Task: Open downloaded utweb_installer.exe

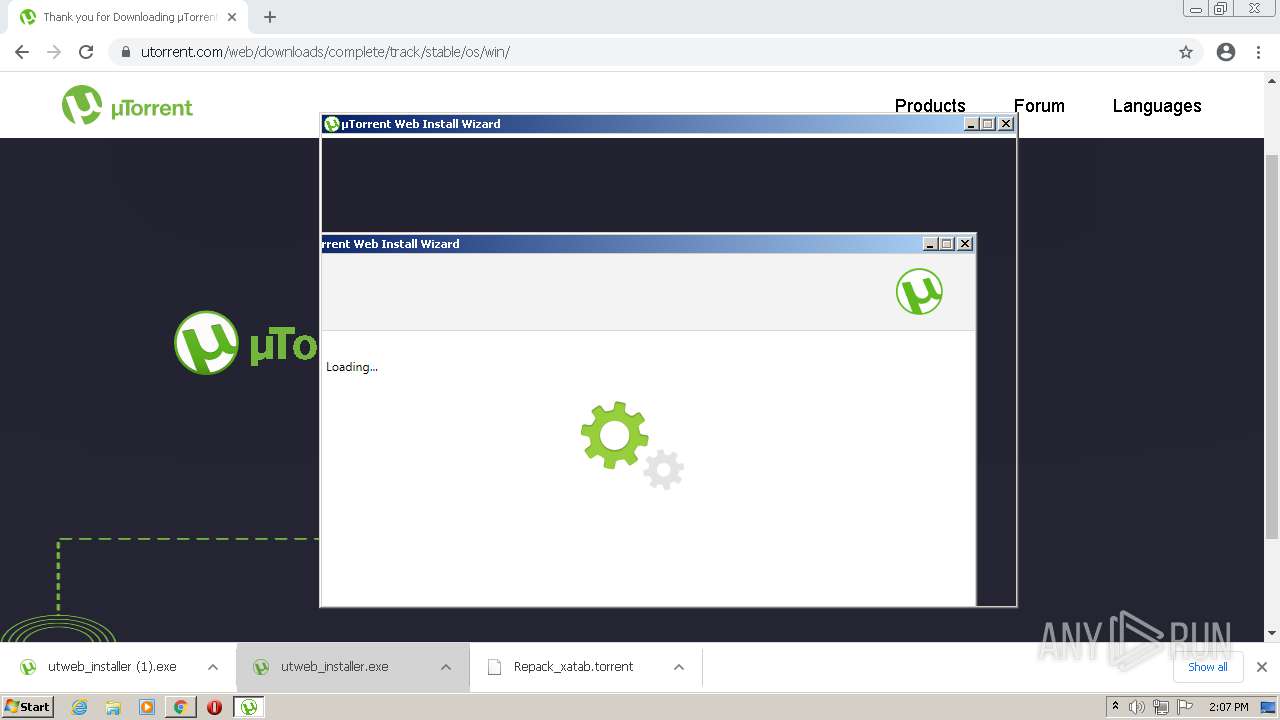Action: click(x=334, y=667)
